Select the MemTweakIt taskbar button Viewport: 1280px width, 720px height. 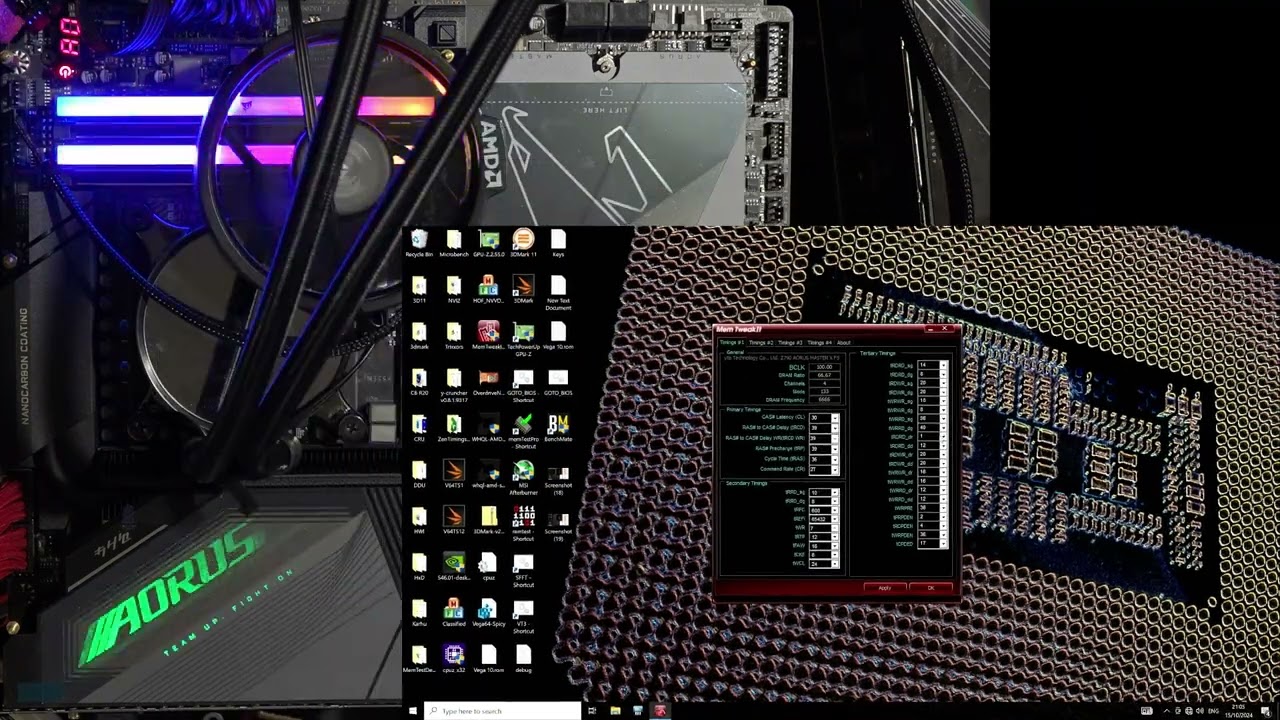(x=660, y=711)
